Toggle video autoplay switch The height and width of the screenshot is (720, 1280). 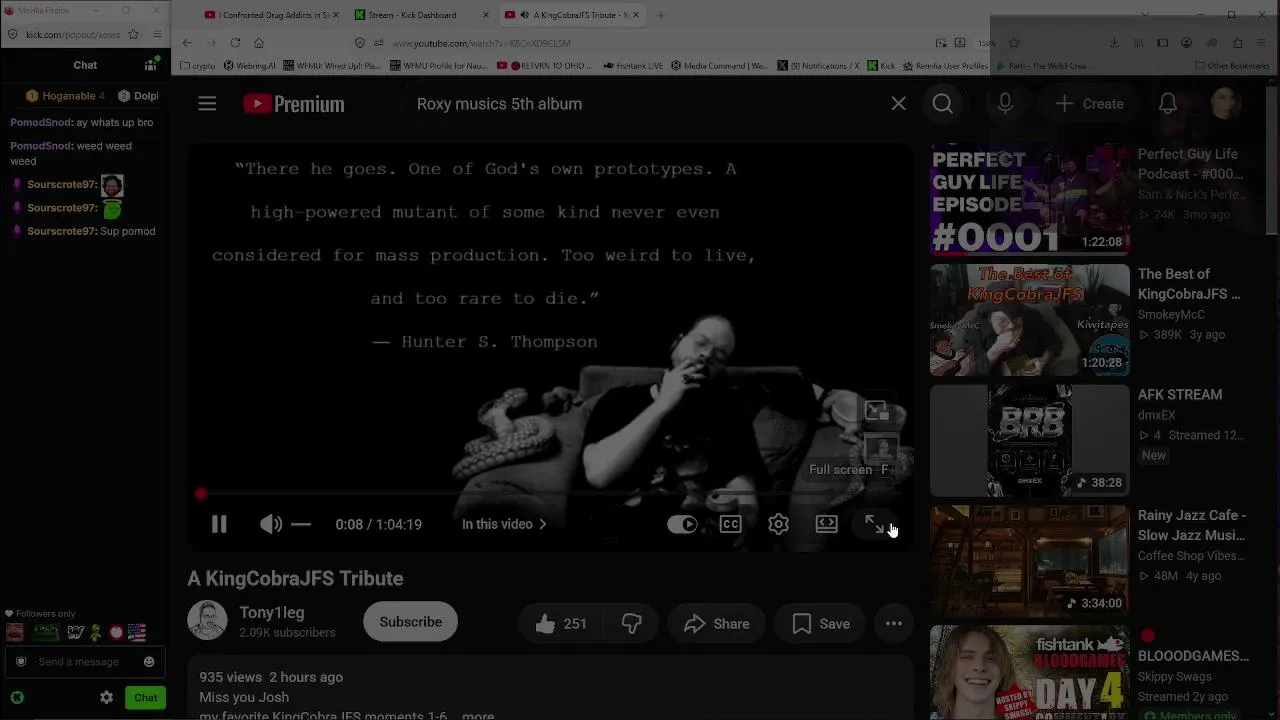[682, 524]
